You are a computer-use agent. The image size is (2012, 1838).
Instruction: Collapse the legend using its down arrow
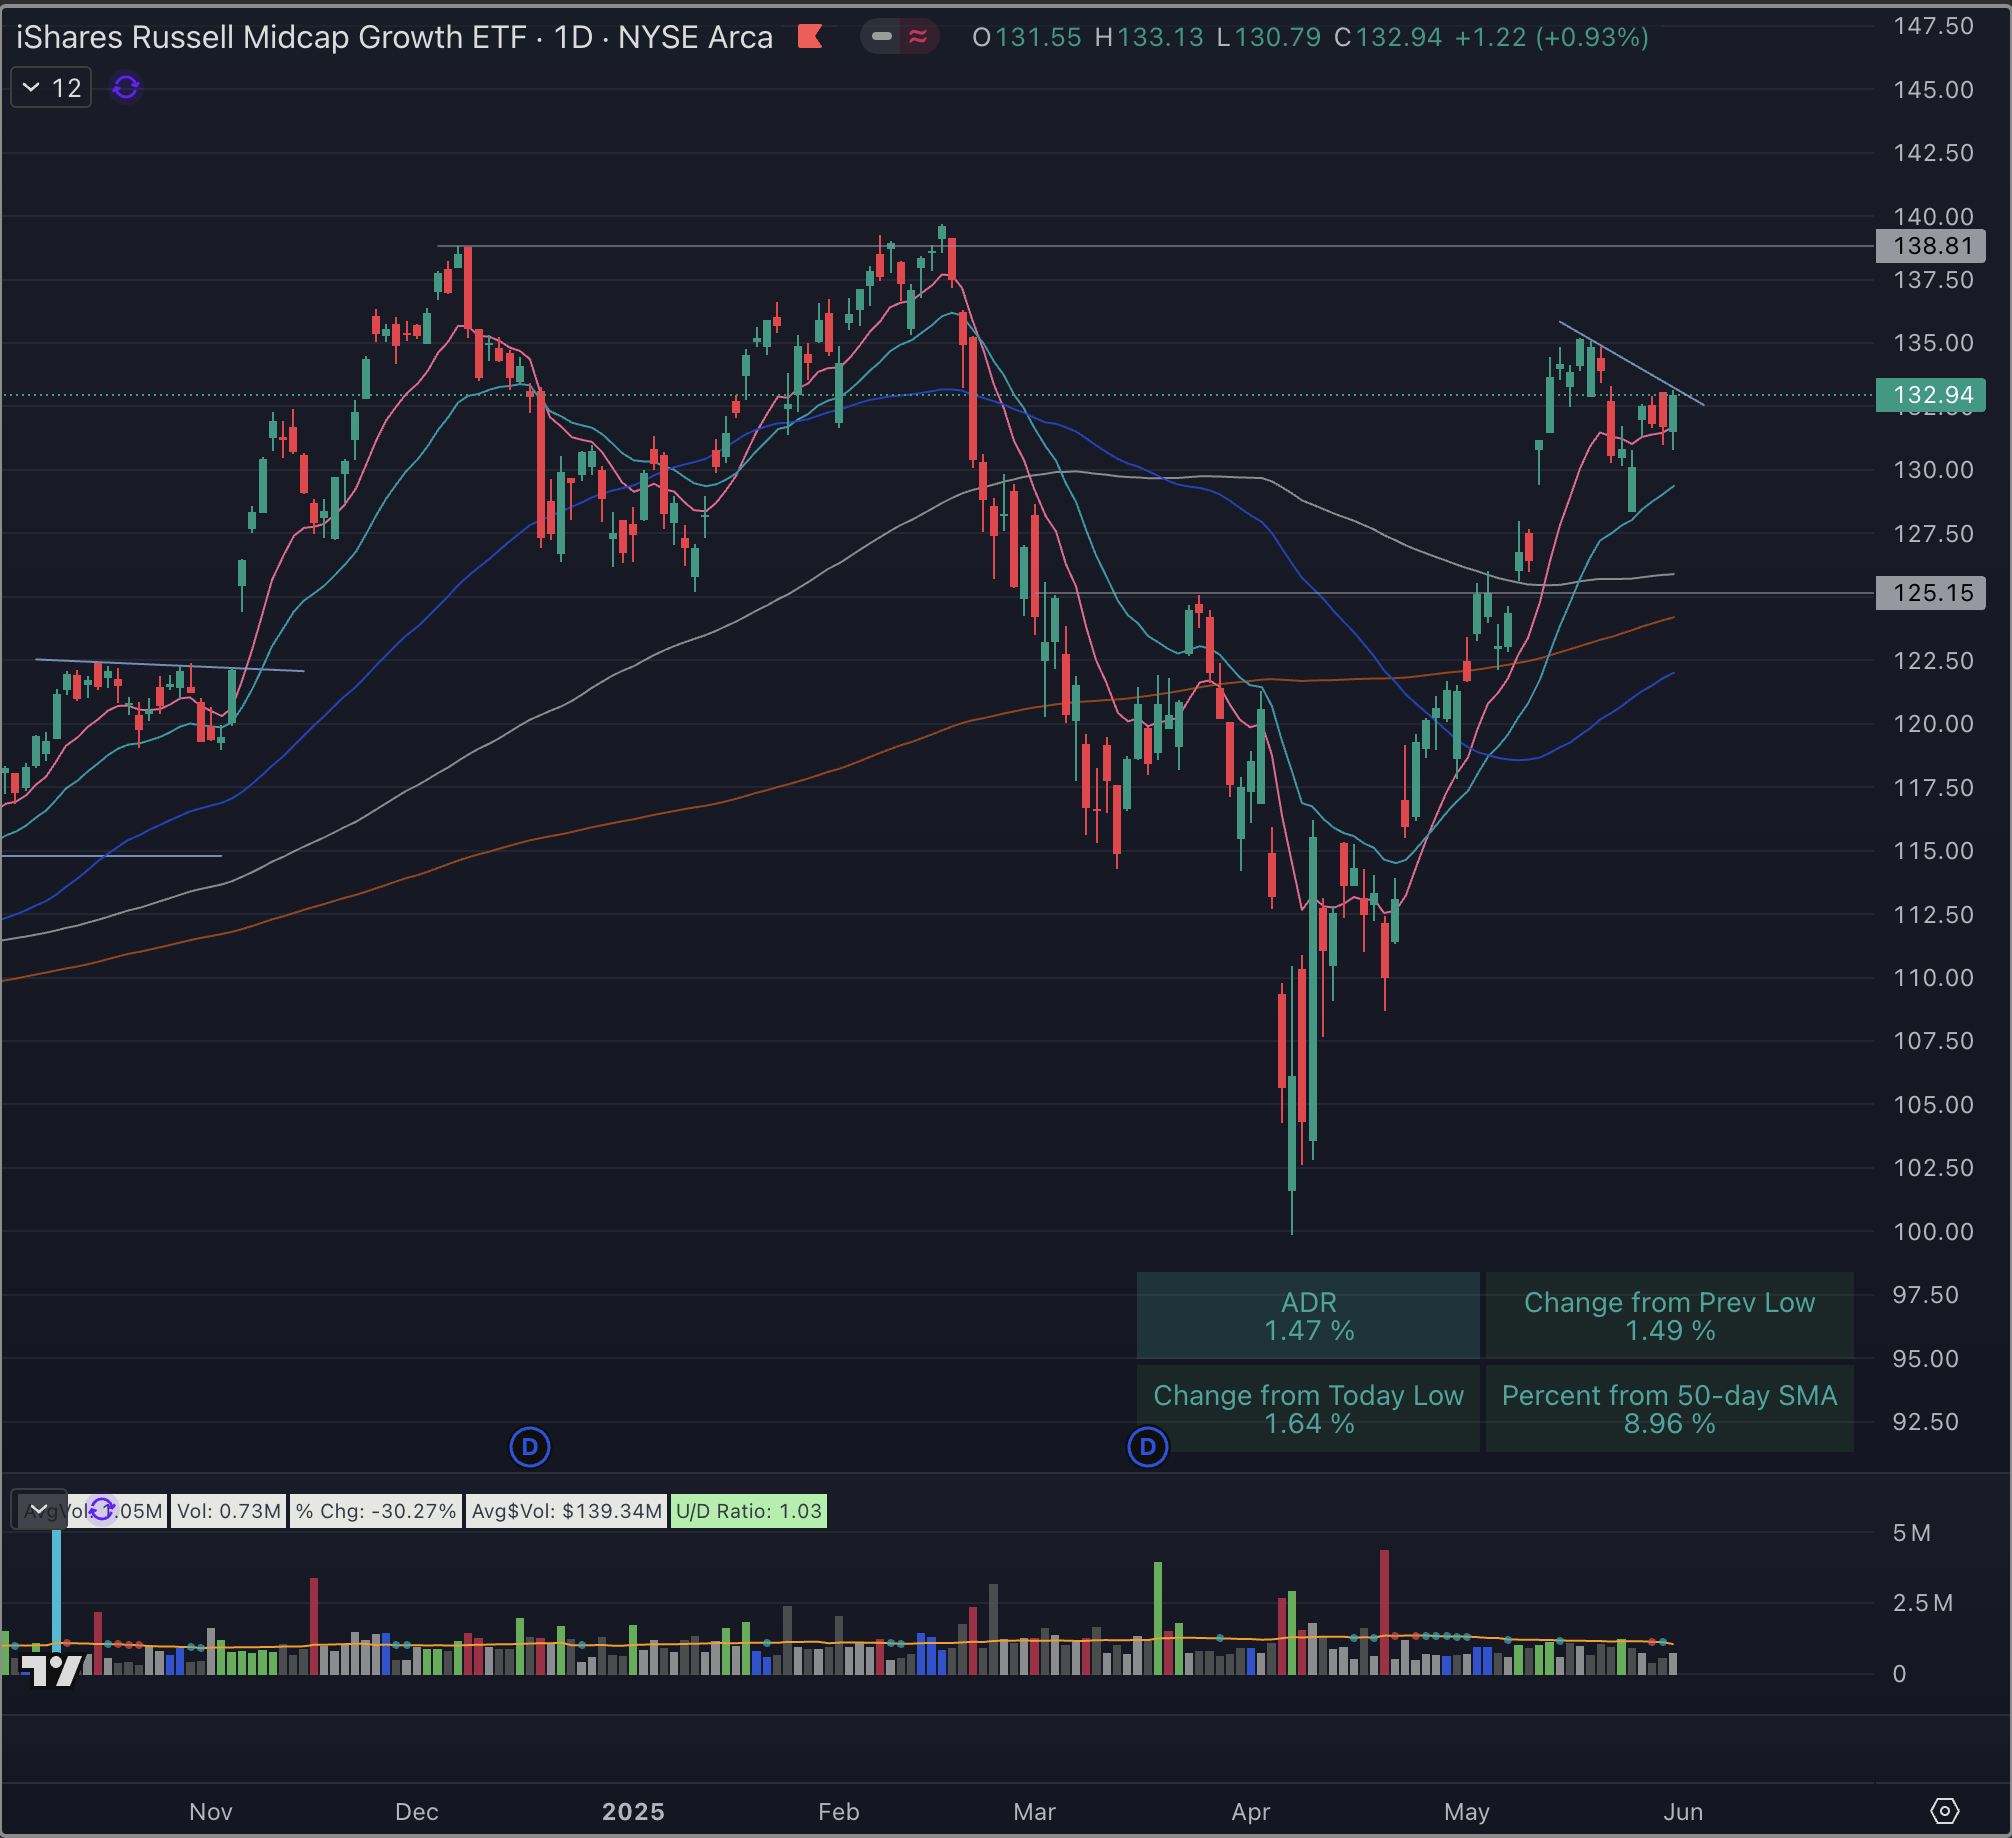pos(33,87)
